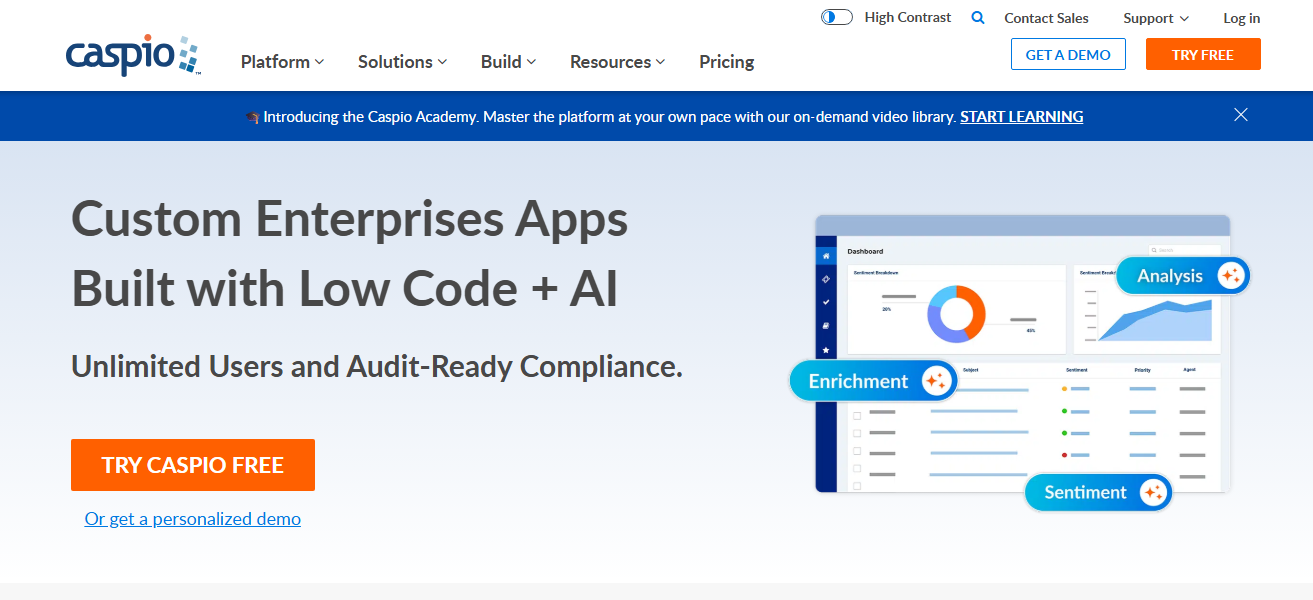Screen dimensions: 1313x600
Task: Click the Sentiment AI badge
Action: (1098, 492)
